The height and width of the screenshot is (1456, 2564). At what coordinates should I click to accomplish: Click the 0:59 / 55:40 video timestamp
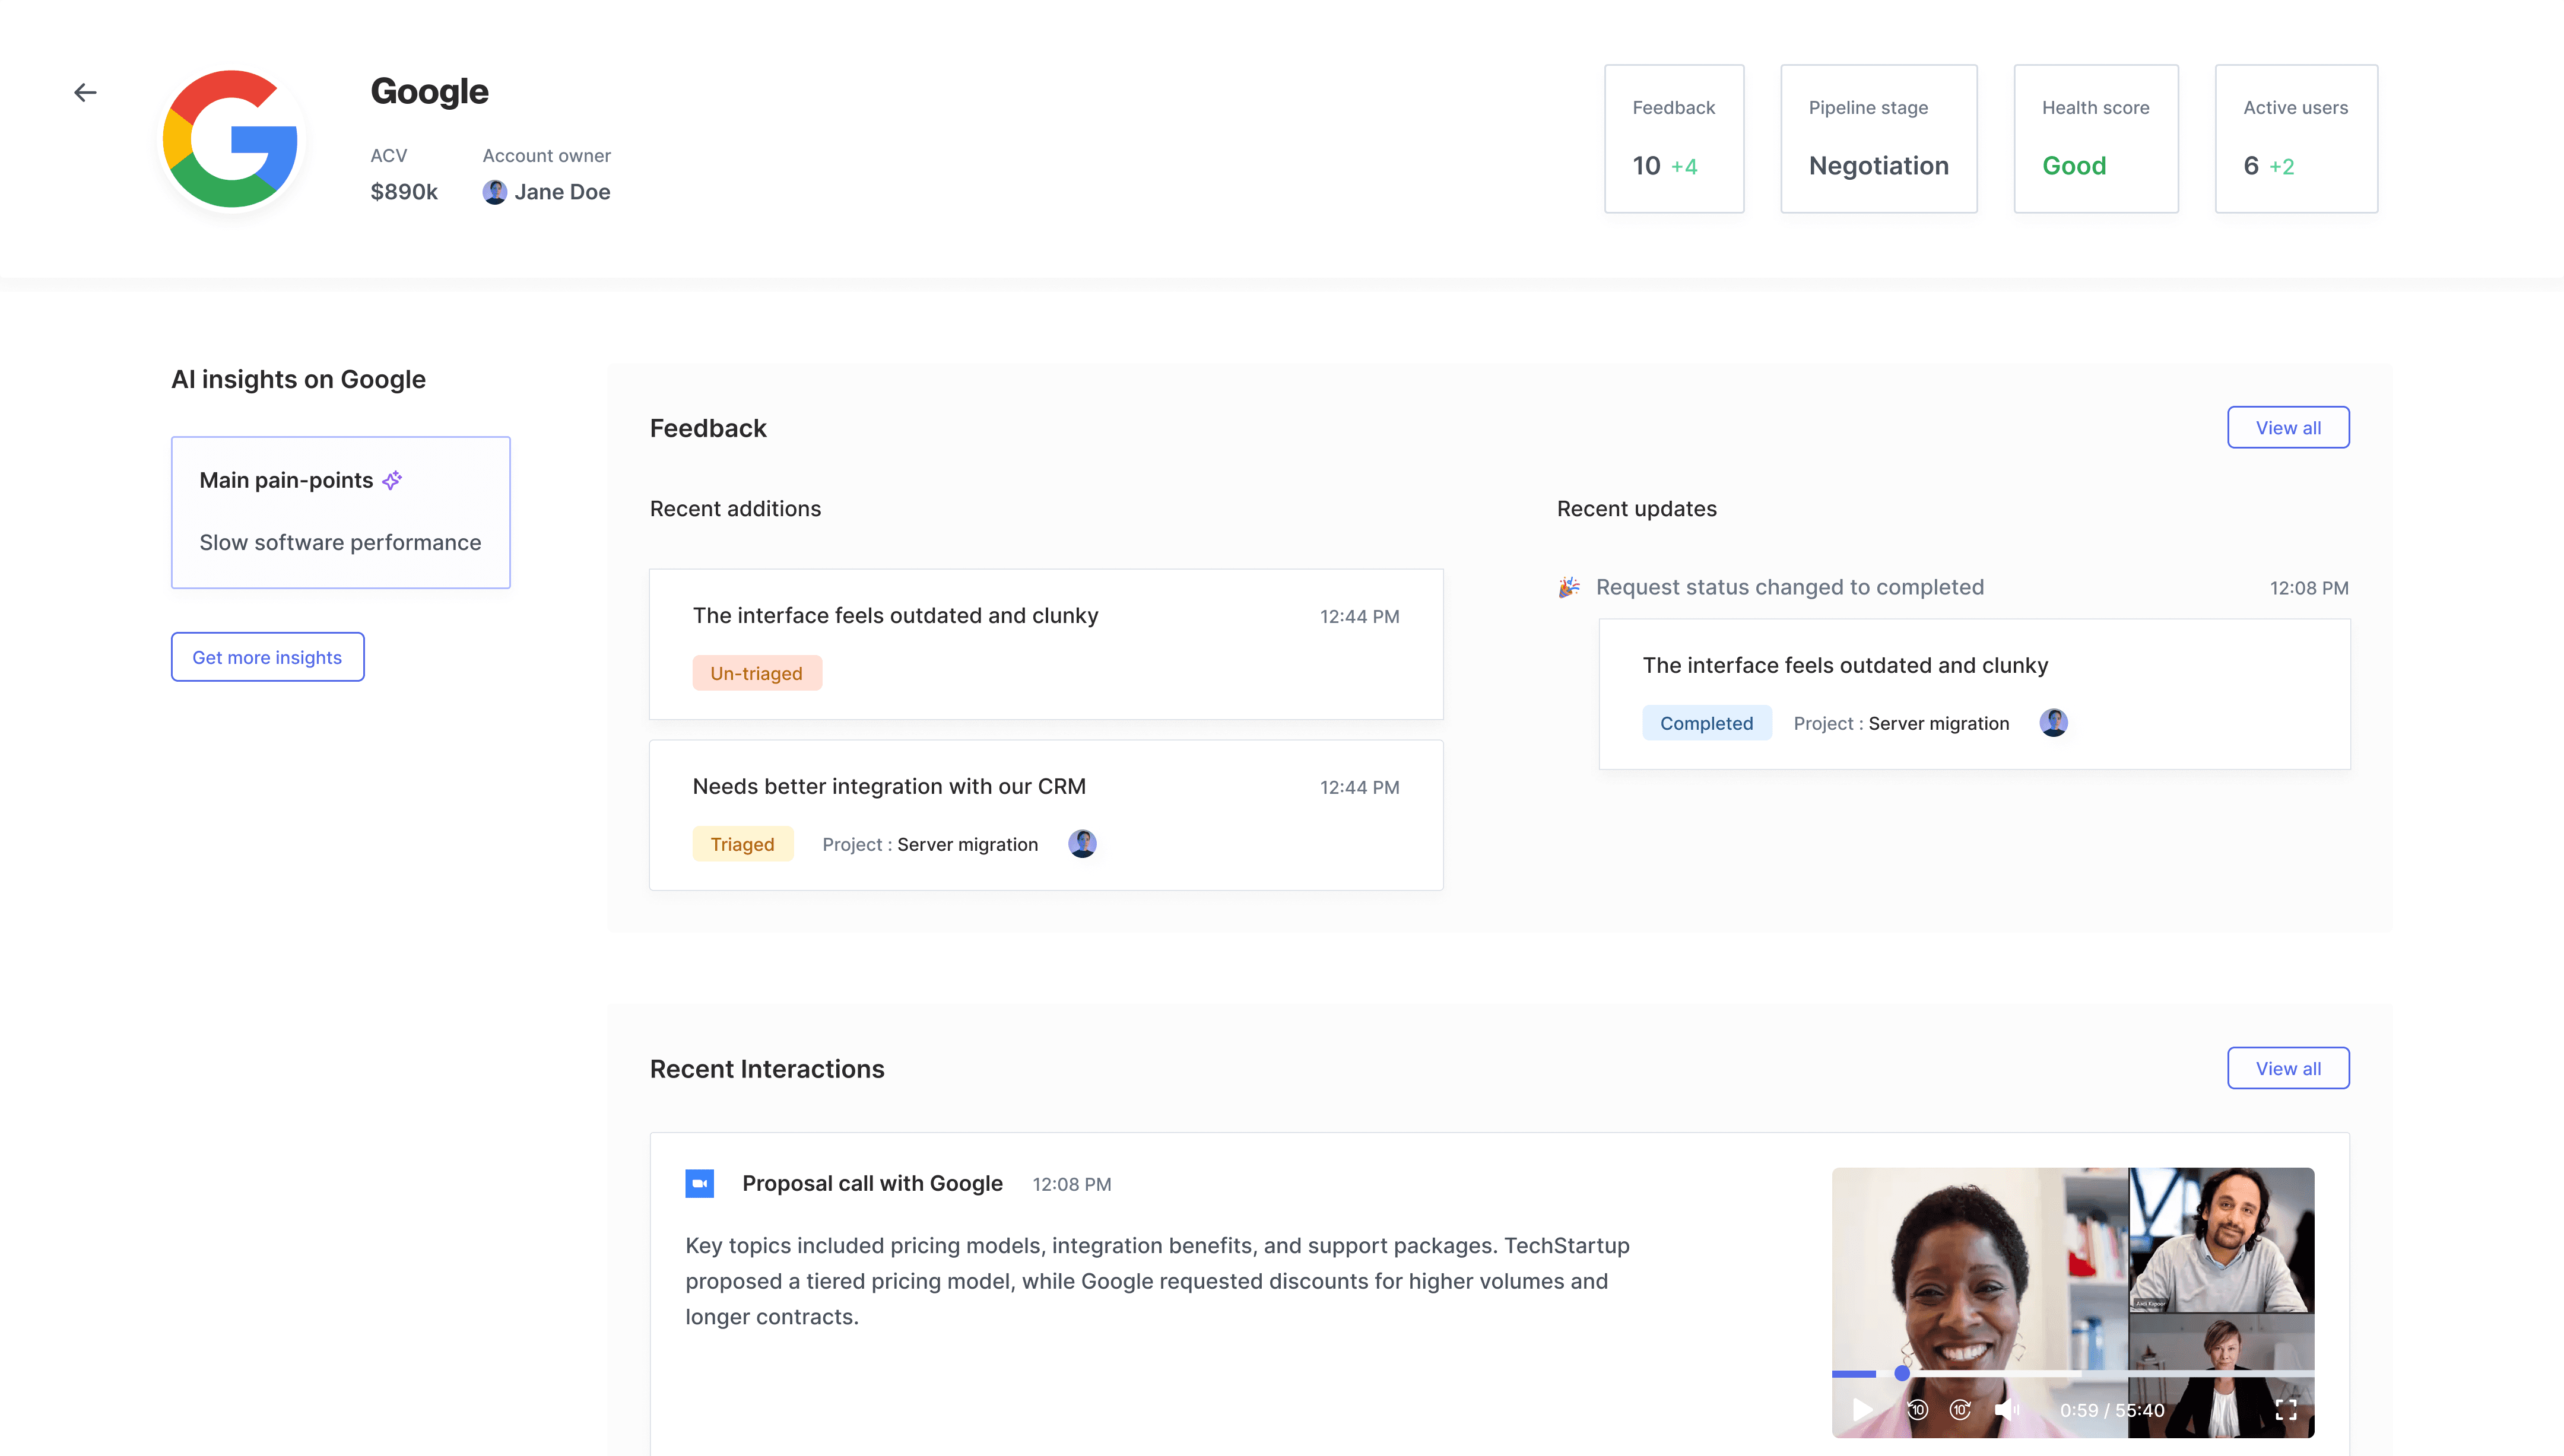pyautogui.click(x=2112, y=1410)
